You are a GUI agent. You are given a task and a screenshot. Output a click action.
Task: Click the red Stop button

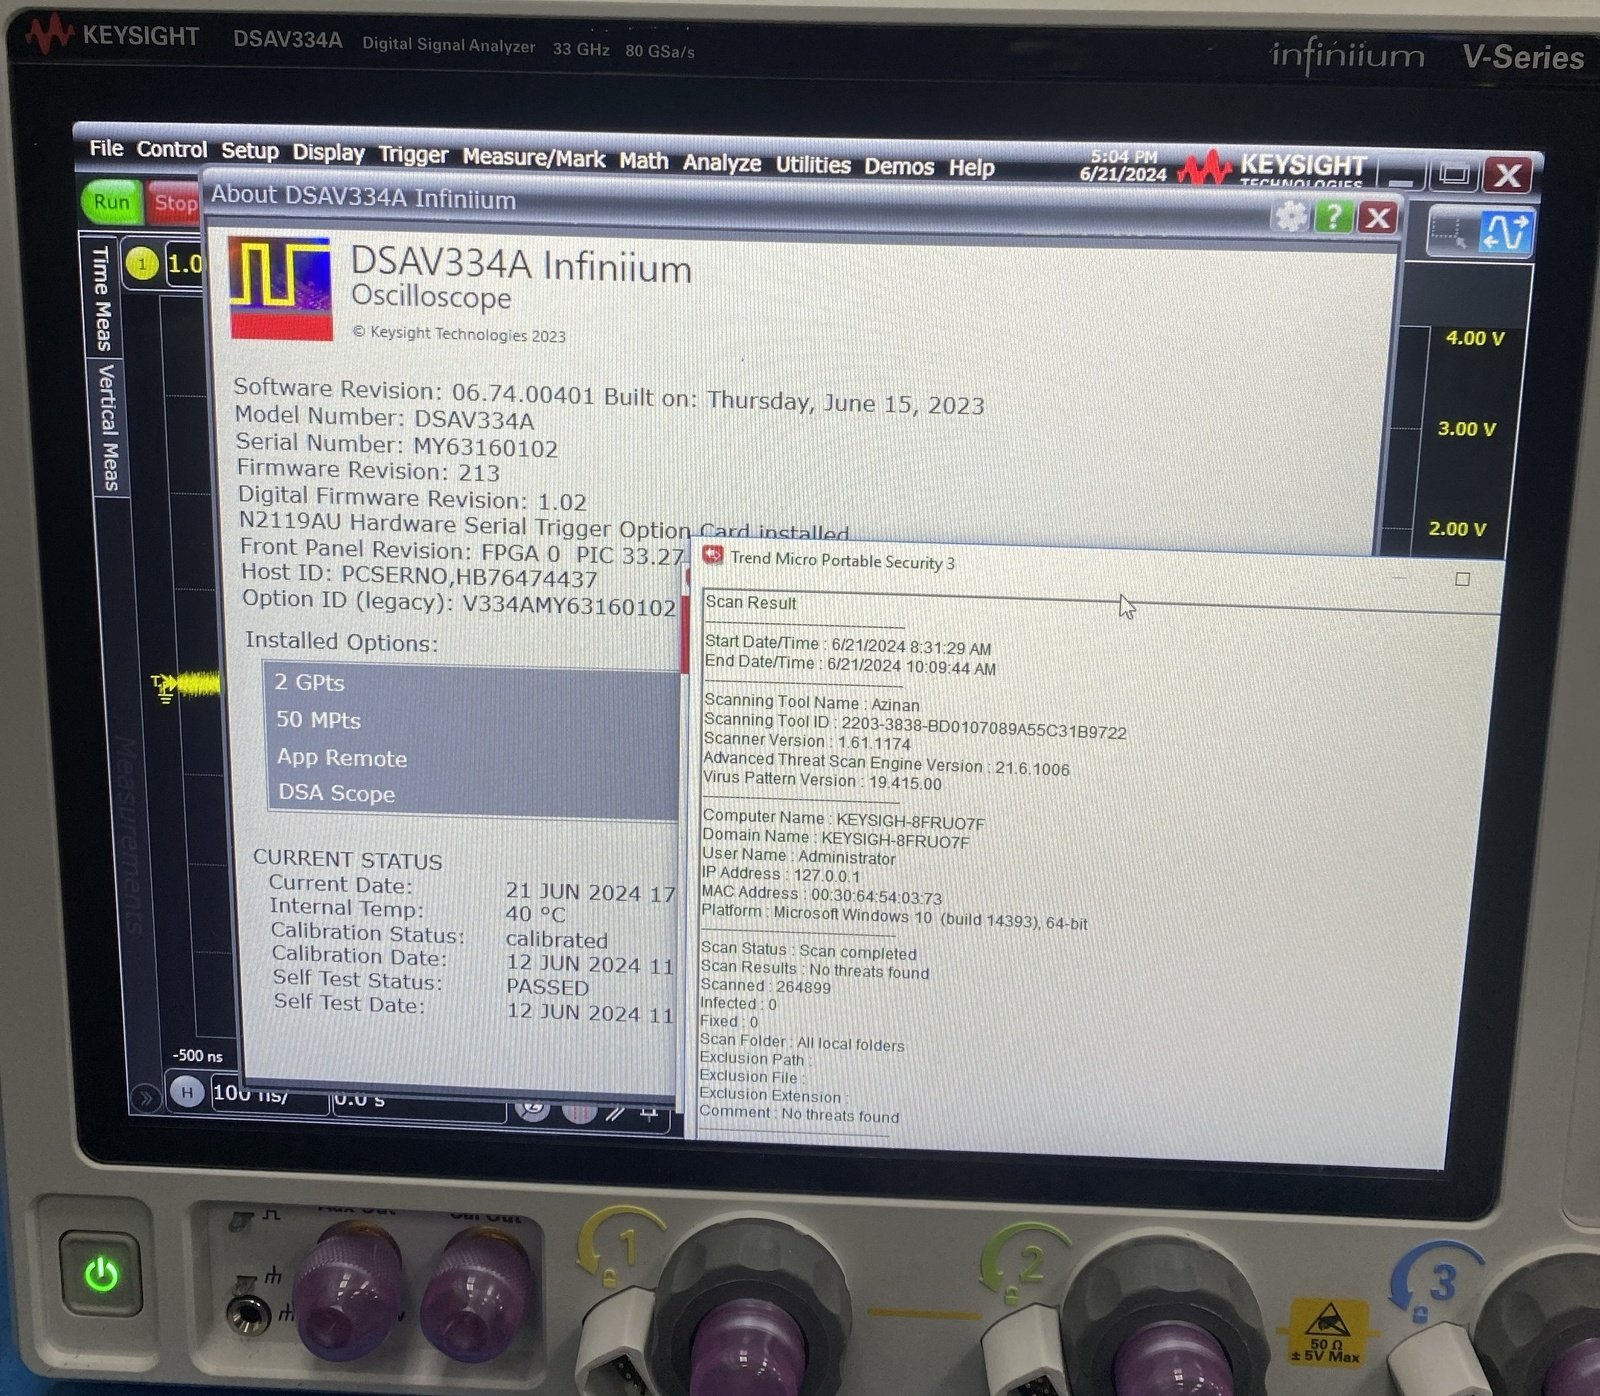click(174, 204)
